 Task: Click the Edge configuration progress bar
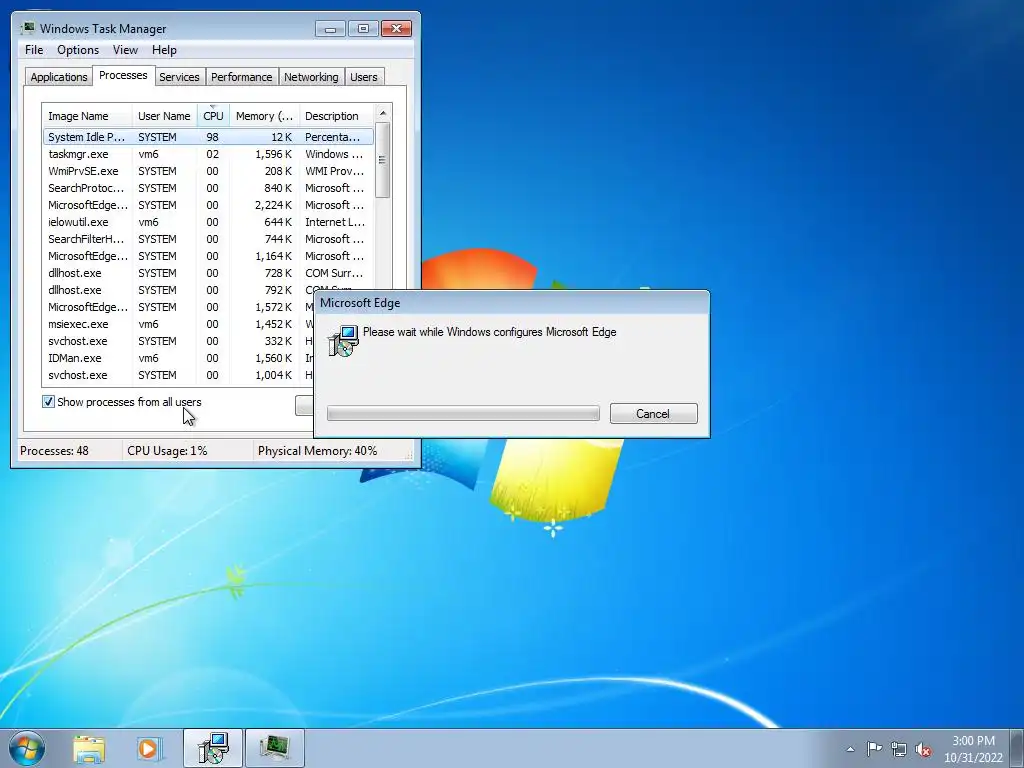tap(463, 413)
